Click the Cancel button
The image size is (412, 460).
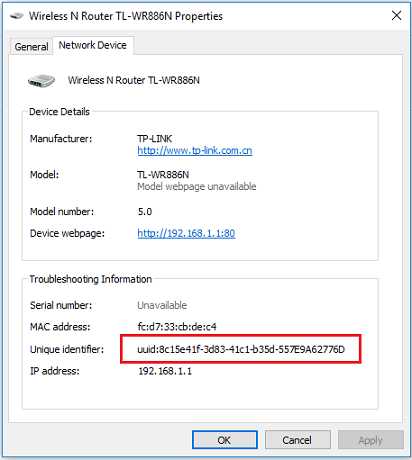pos(297,440)
